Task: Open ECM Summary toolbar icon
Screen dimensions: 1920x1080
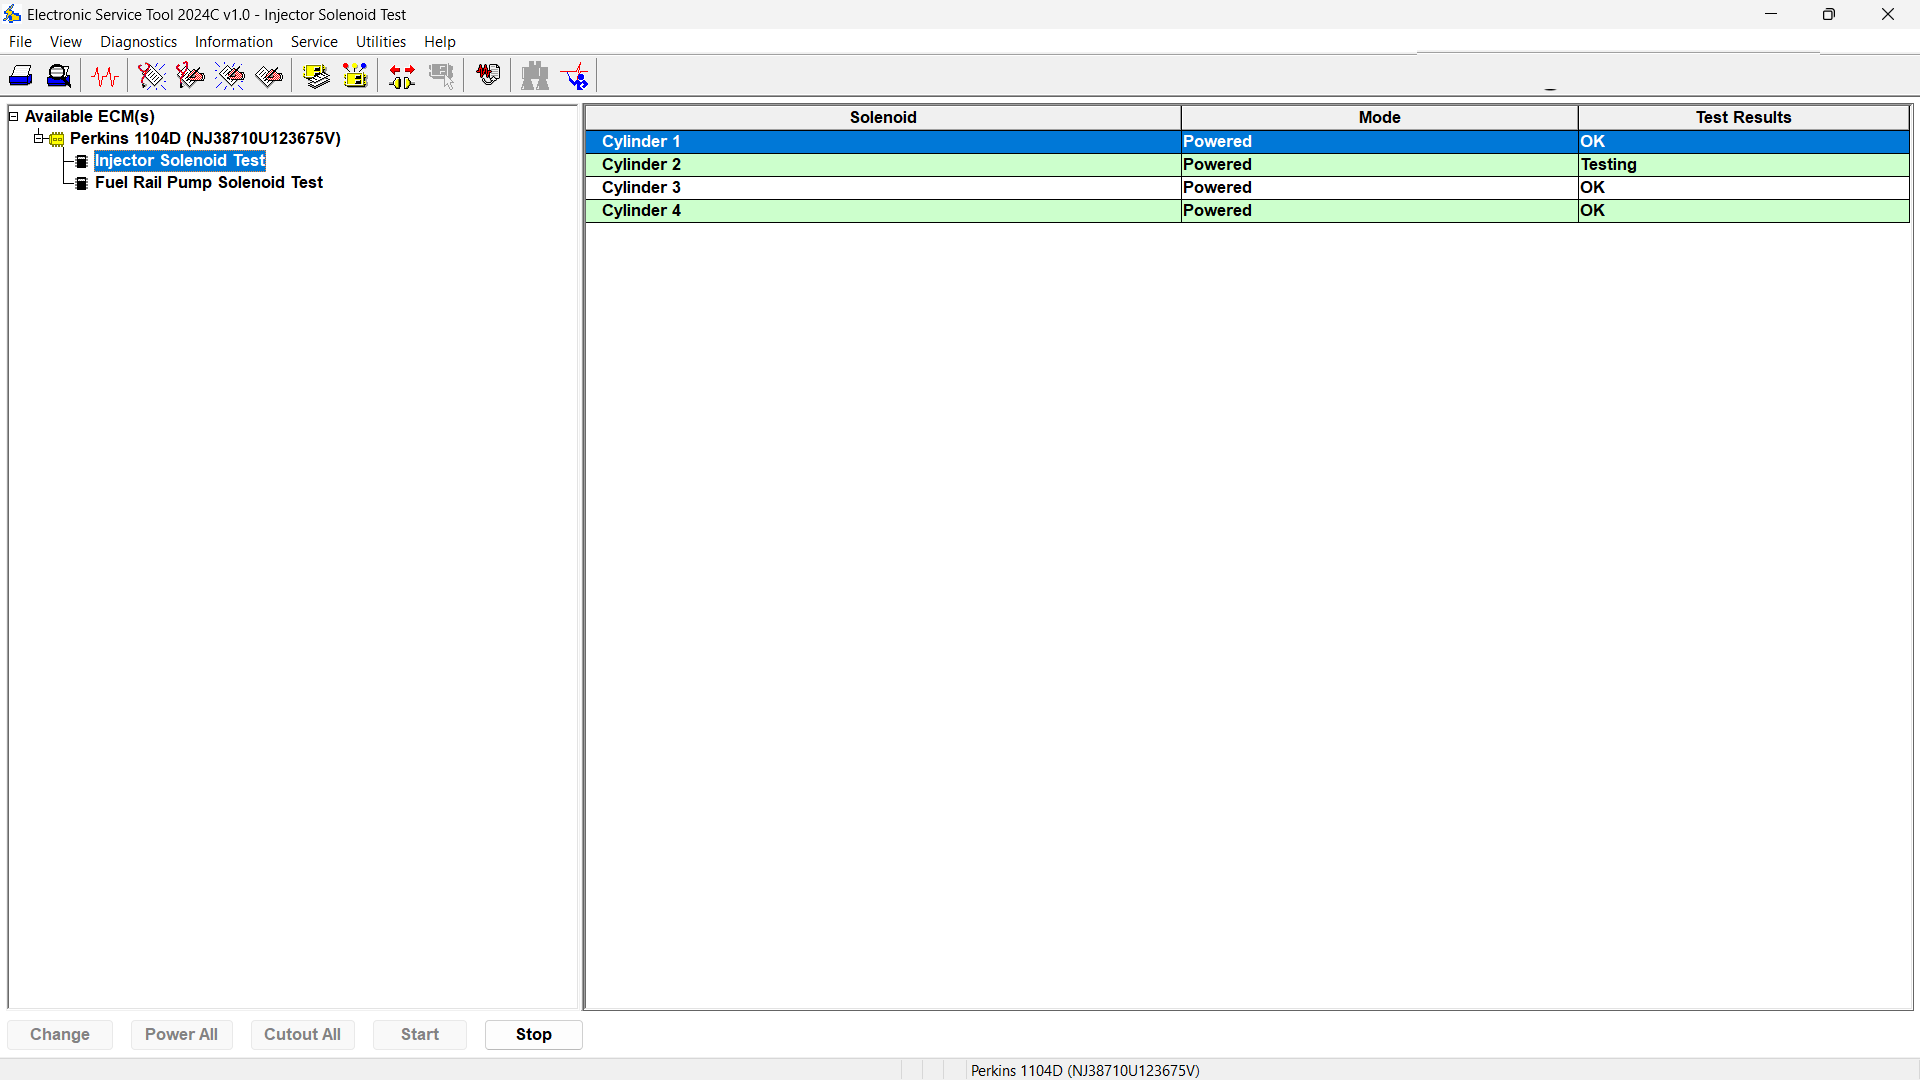Action: click(x=317, y=76)
